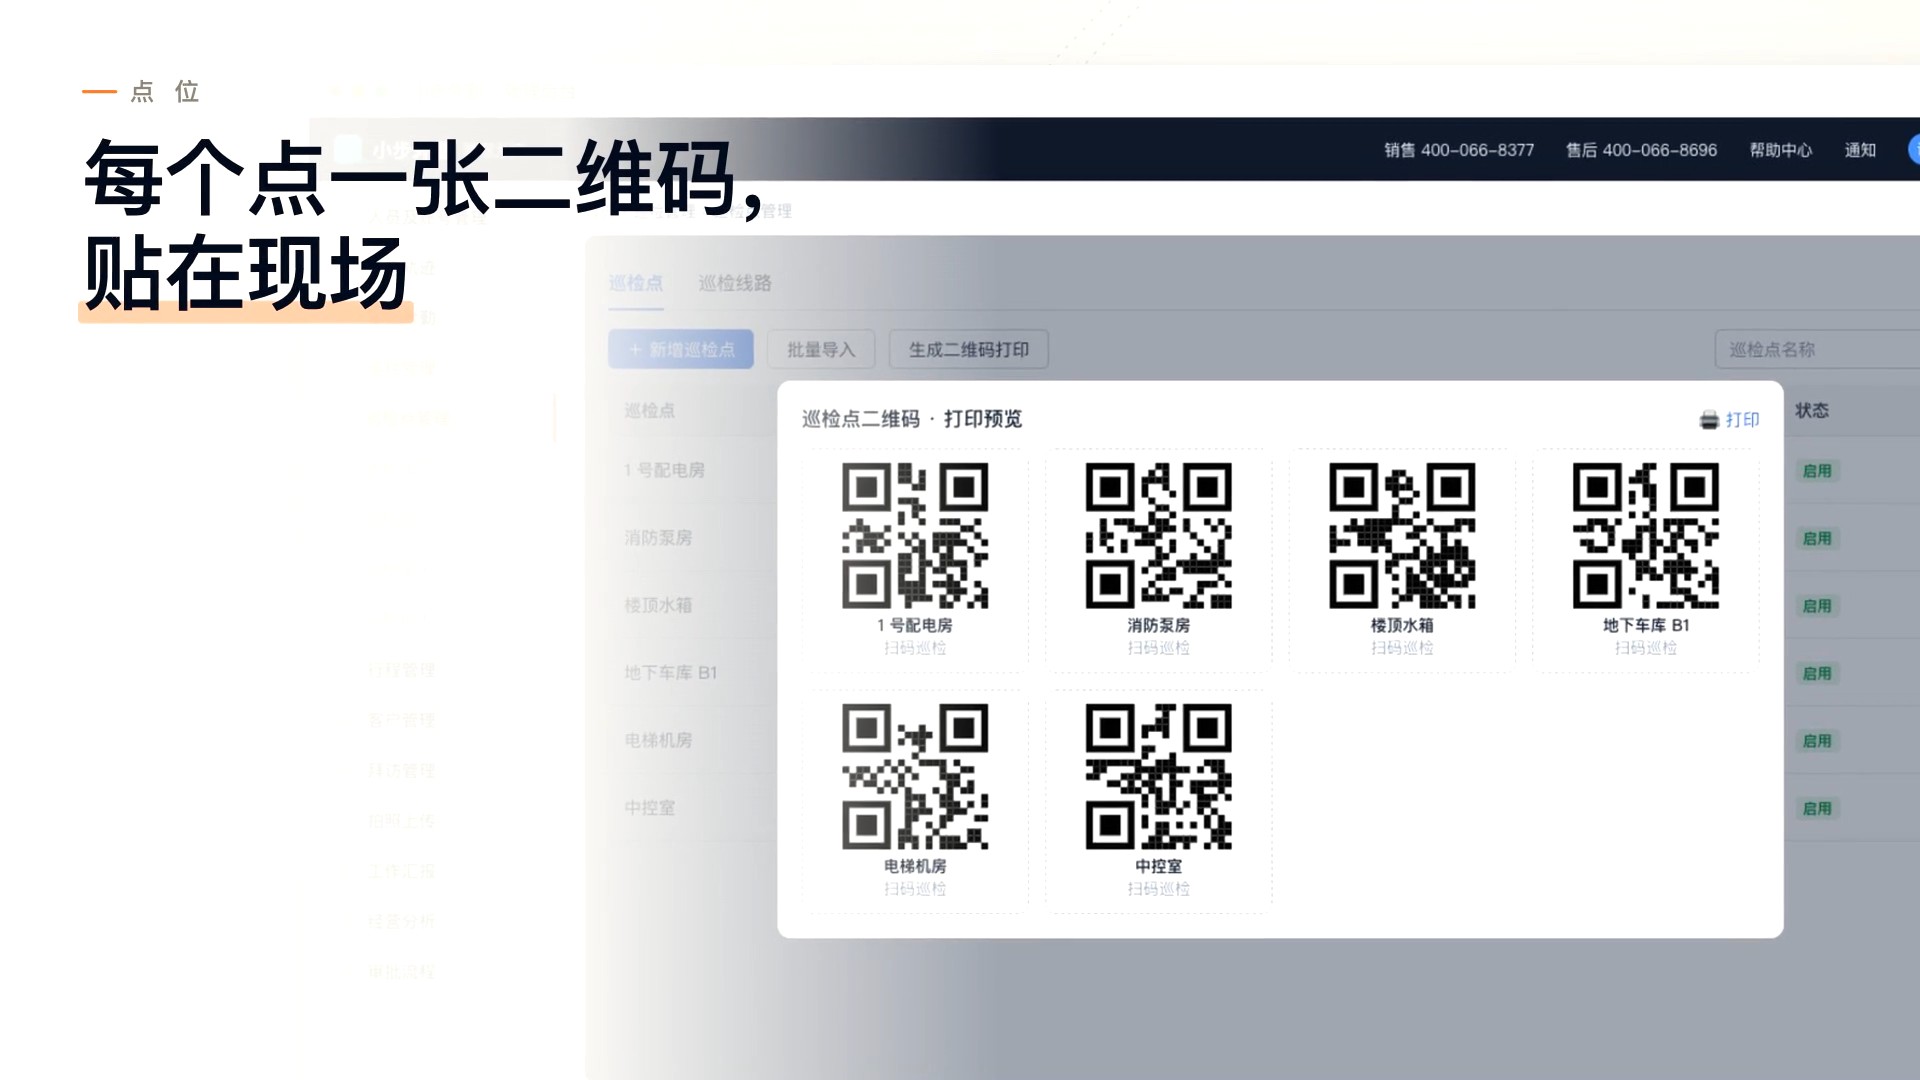Viewport: 1920px width, 1080px height.
Task: Open the 电梯机房 QR code image
Action: point(915,776)
